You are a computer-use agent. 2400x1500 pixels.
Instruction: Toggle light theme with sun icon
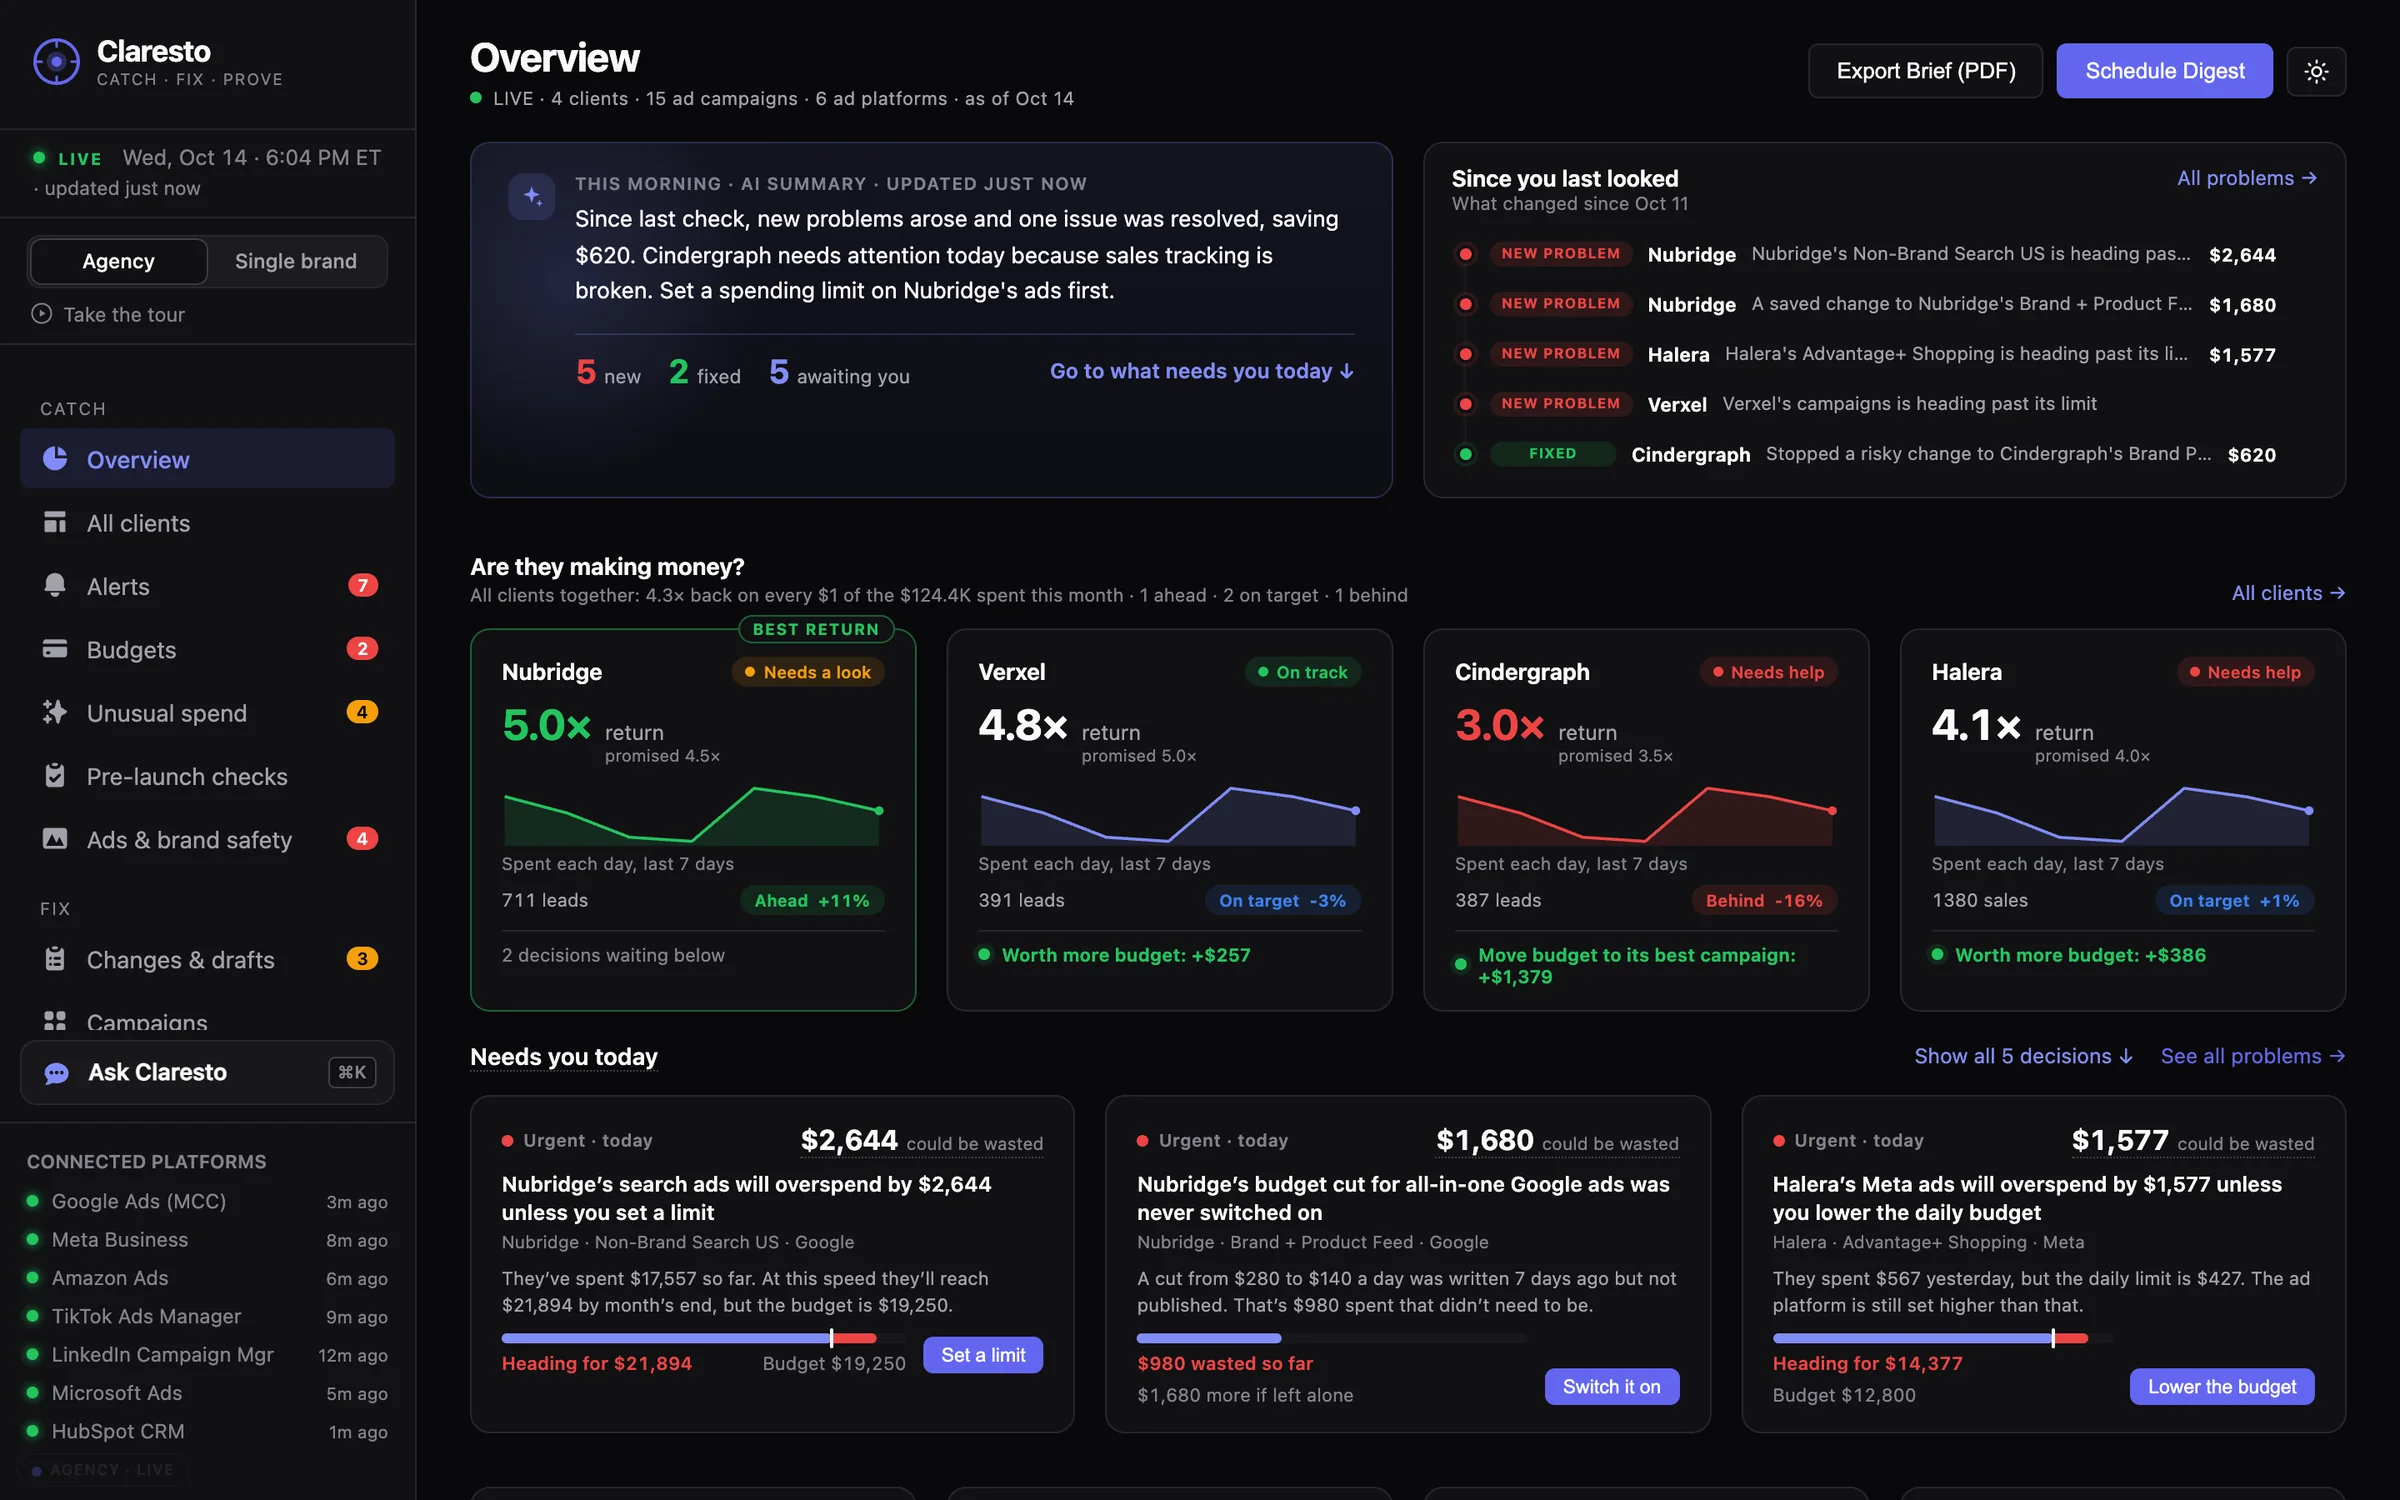[2316, 71]
